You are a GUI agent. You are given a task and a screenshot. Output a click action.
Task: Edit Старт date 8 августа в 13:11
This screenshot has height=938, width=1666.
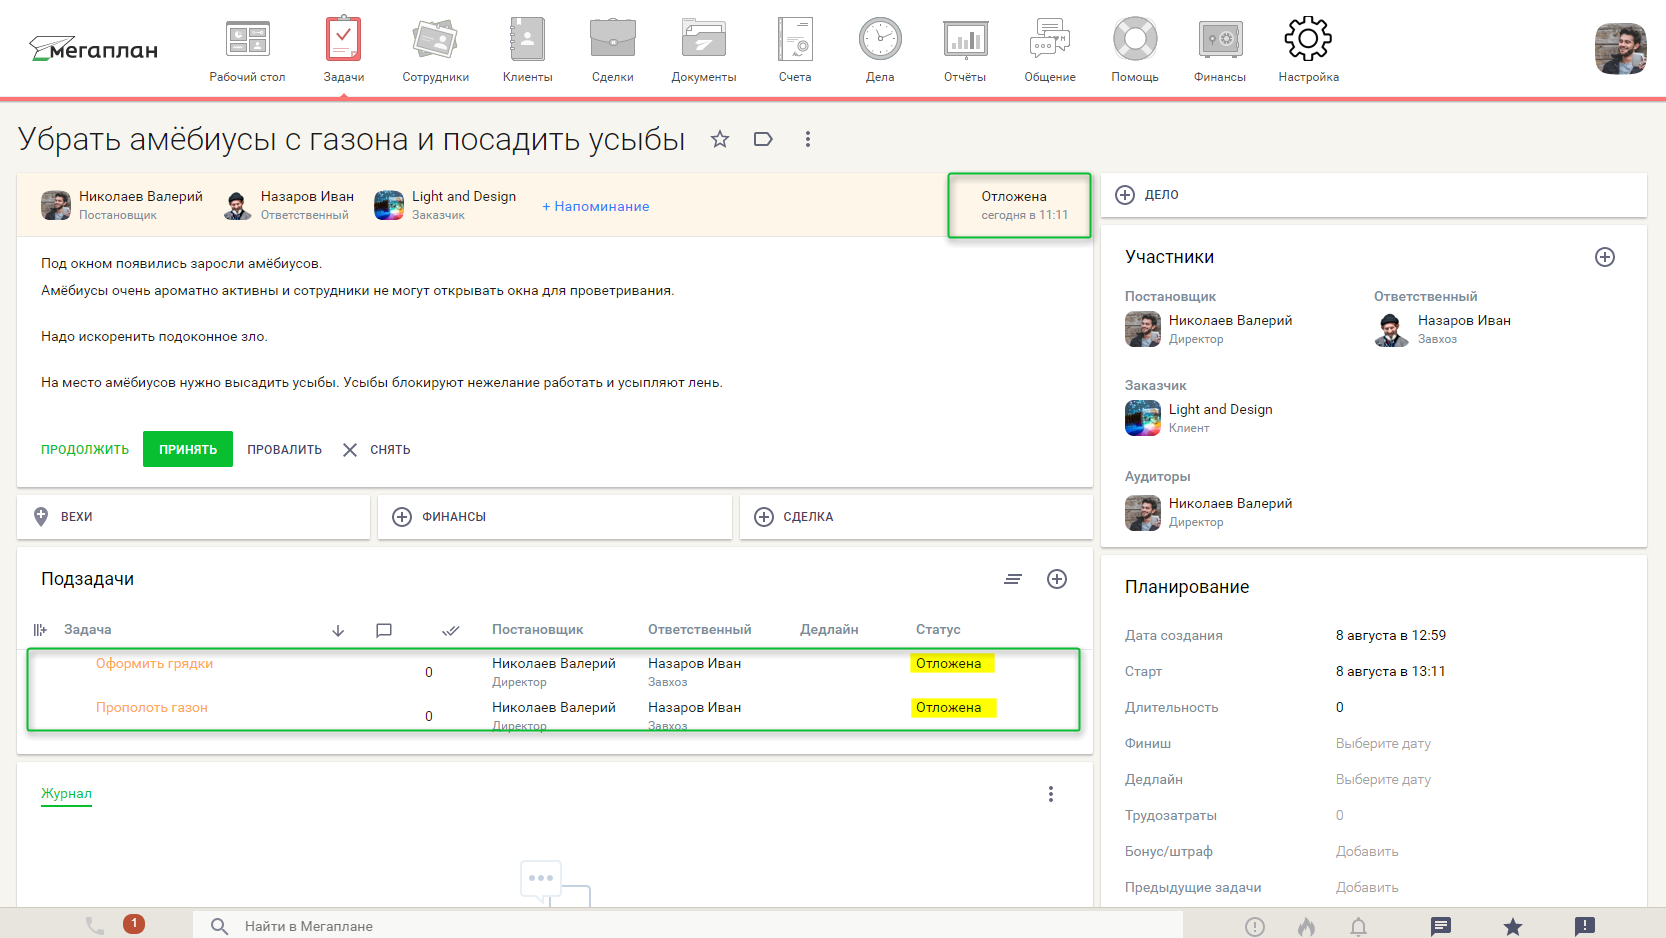pos(1391,671)
